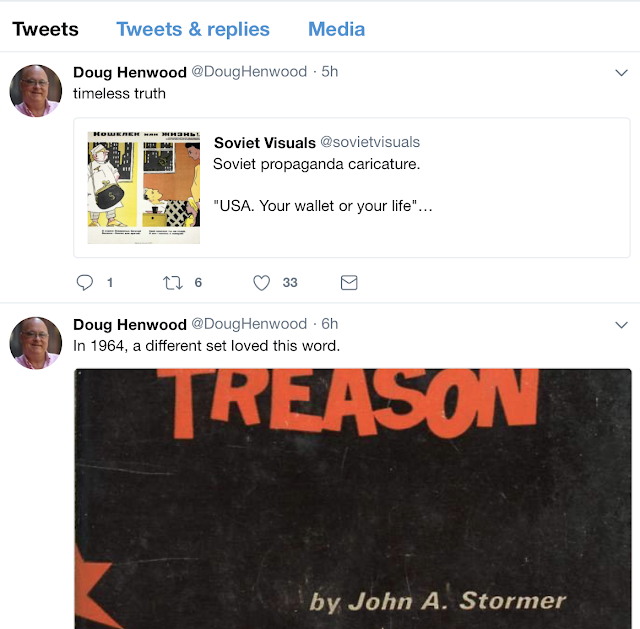The width and height of the screenshot is (640, 629).
Task: Select the Tweets tab
Action: 45,29
